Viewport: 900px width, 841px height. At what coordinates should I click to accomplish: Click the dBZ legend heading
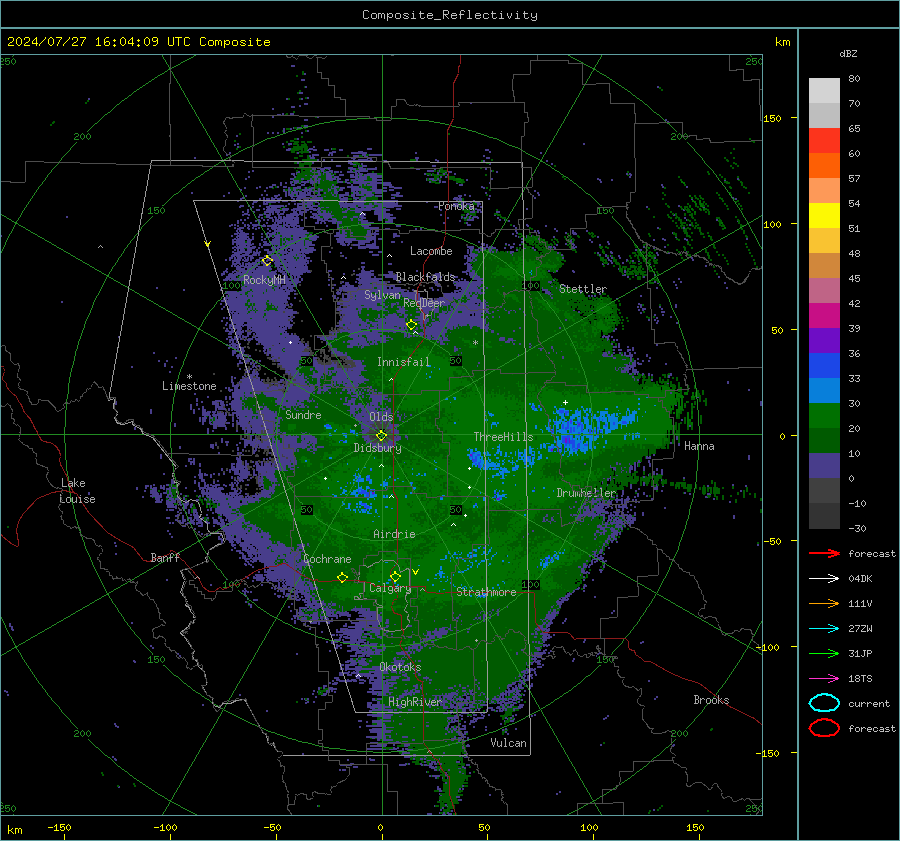coord(848,54)
